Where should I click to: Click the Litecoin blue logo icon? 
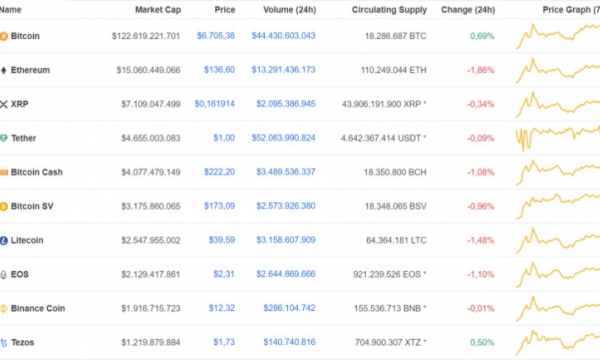(4, 241)
